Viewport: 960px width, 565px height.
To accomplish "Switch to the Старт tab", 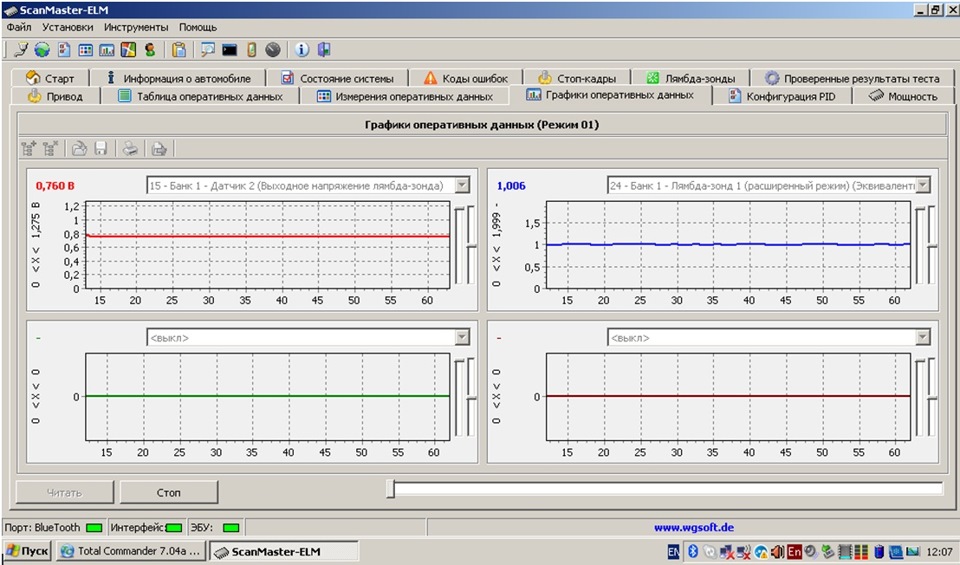I will click(50, 78).
